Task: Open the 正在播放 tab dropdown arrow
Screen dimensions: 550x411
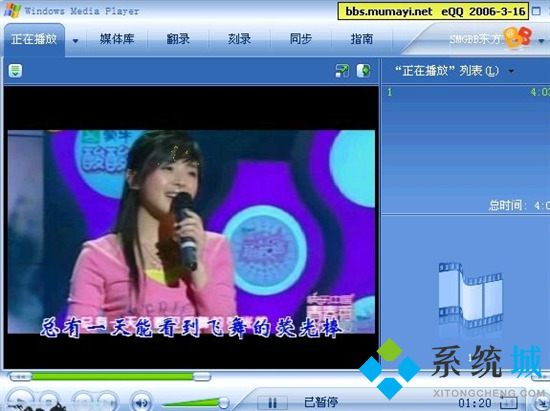Action: pos(75,41)
